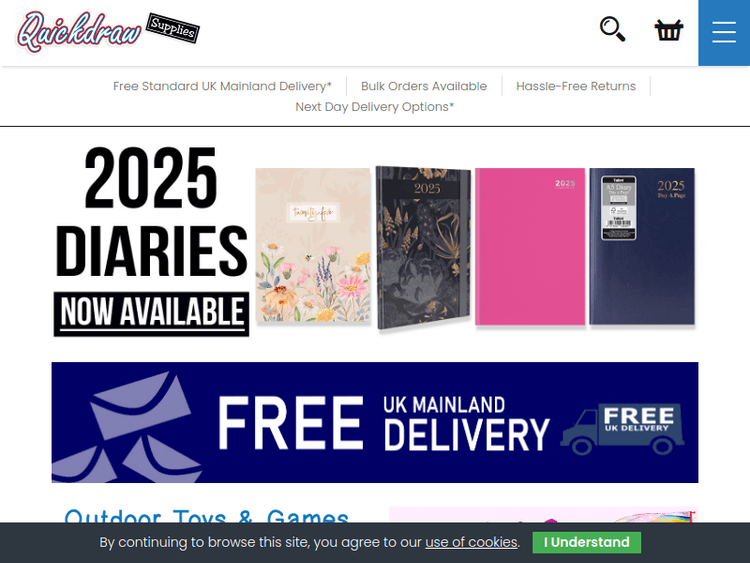This screenshot has height=563, width=750.
Task: Select Free Standard UK Mainland Delivery link
Action: (x=222, y=86)
